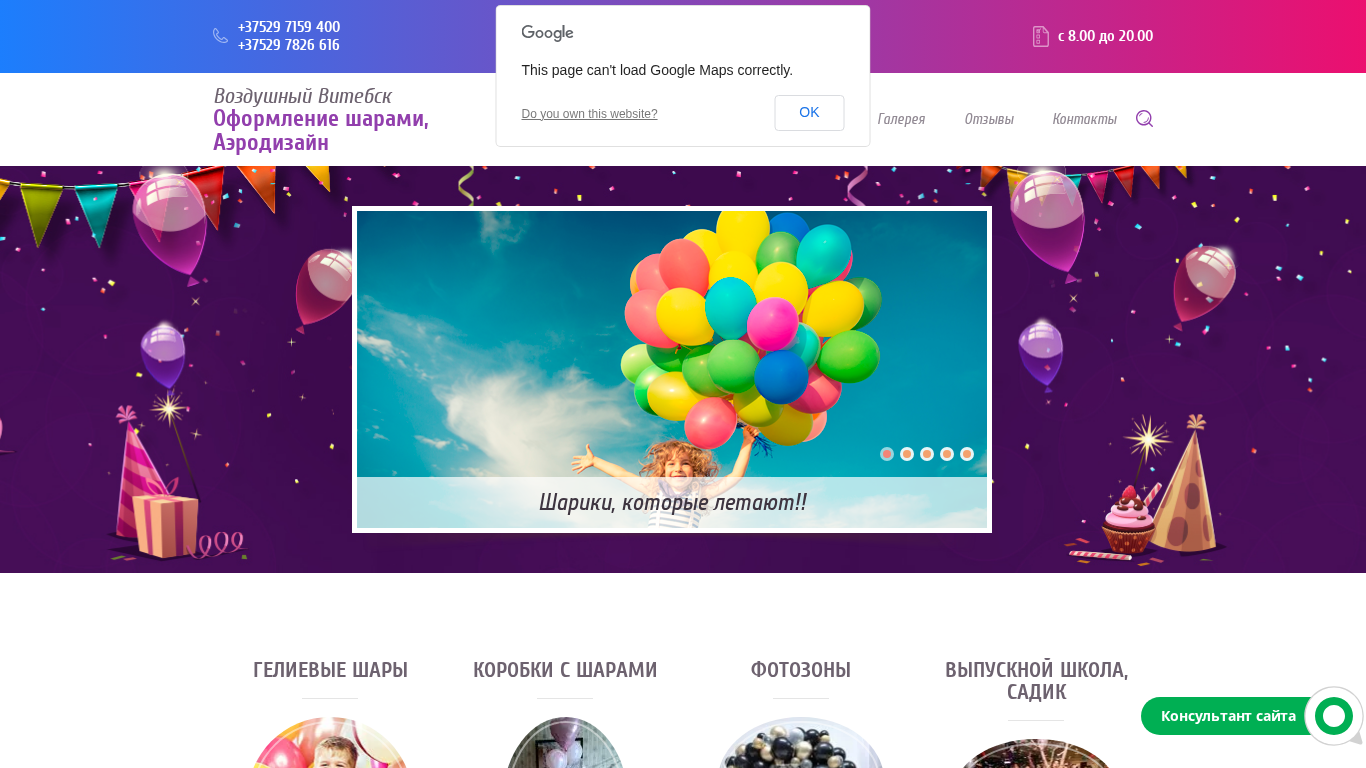Select the third slider pagination dot
Image resolution: width=1366 pixels, height=768 pixels.
pyautogui.click(x=927, y=454)
